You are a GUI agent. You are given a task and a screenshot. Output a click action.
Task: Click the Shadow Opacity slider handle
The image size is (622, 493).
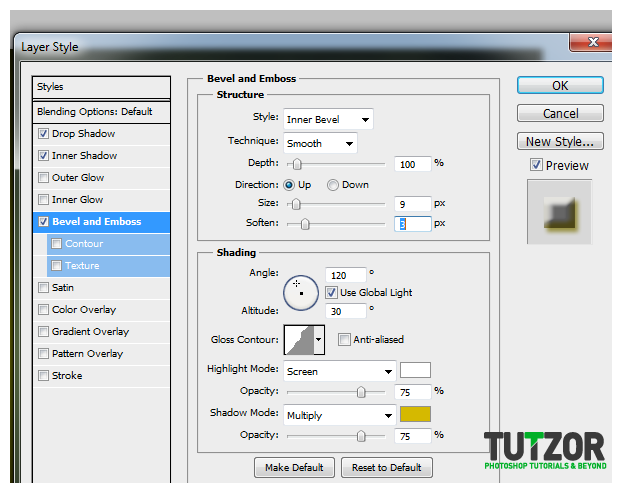[x=361, y=436]
